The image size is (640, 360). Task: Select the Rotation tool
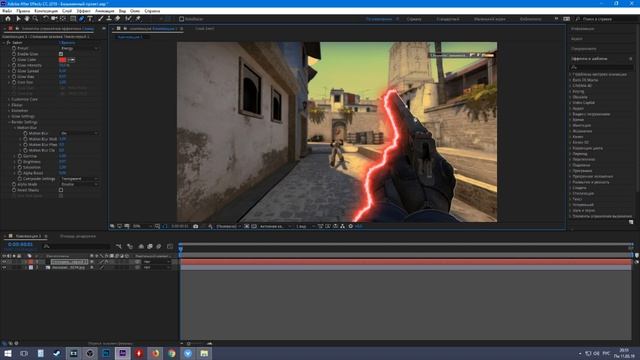pyautogui.click(x=45, y=19)
